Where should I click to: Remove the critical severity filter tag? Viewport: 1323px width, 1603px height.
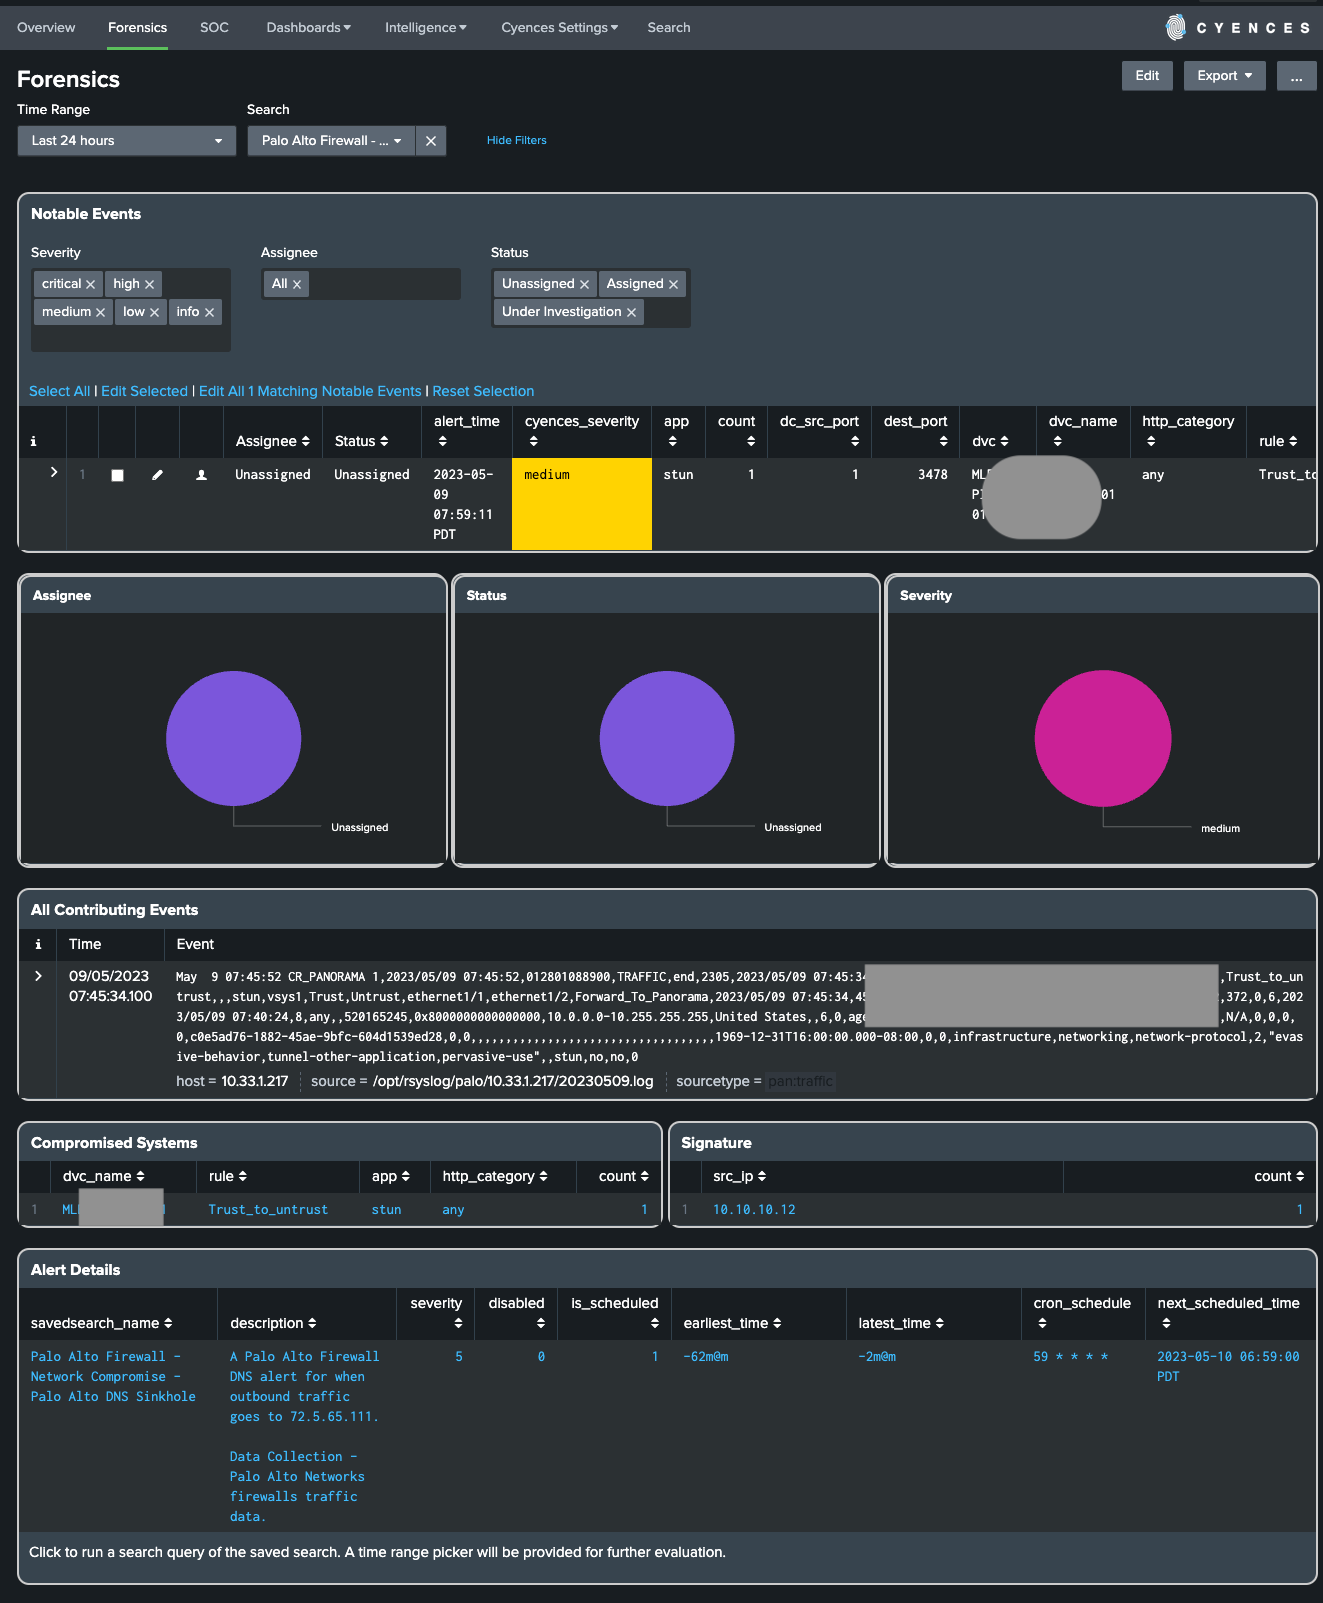coord(91,285)
